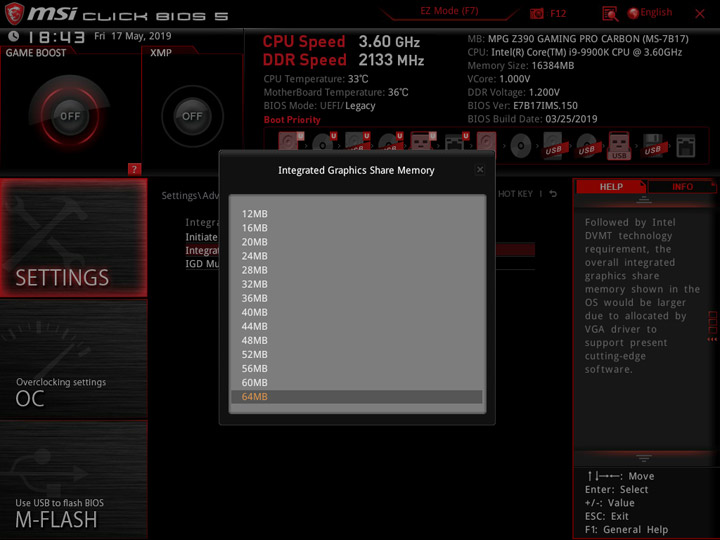Click the Settings\Adv breadcrumb path
Image resolution: width=720 pixels, height=540 pixels.
click(x=190, y=196)
